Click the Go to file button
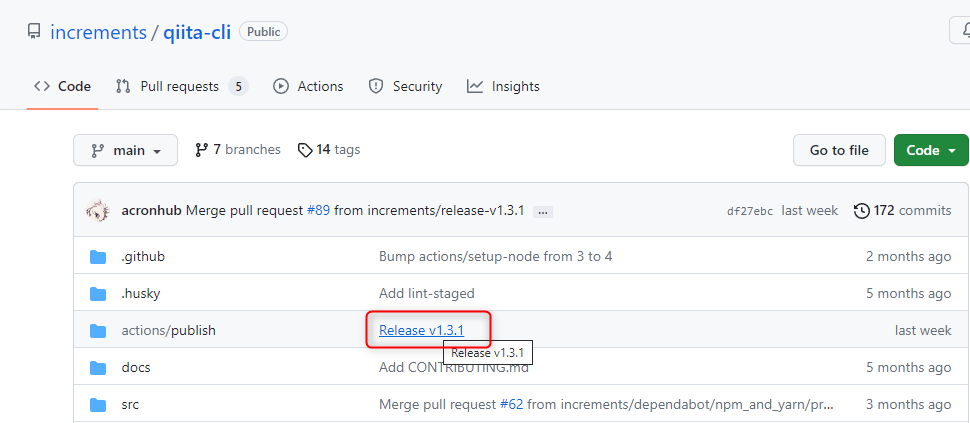 tap(839, 150)
